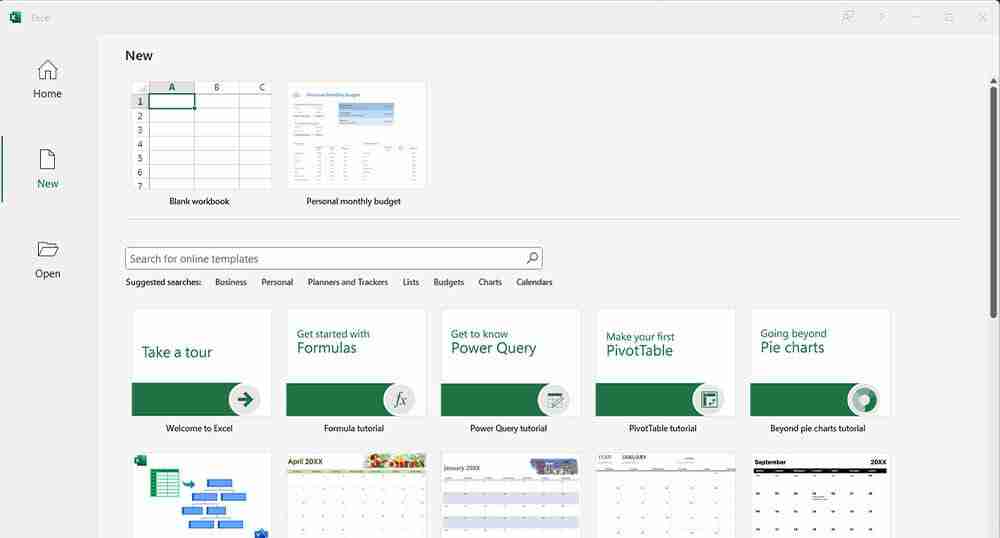Click the fx icon on Formulas card
This screenshot has width=1000, height=538.
pos(399,400)
